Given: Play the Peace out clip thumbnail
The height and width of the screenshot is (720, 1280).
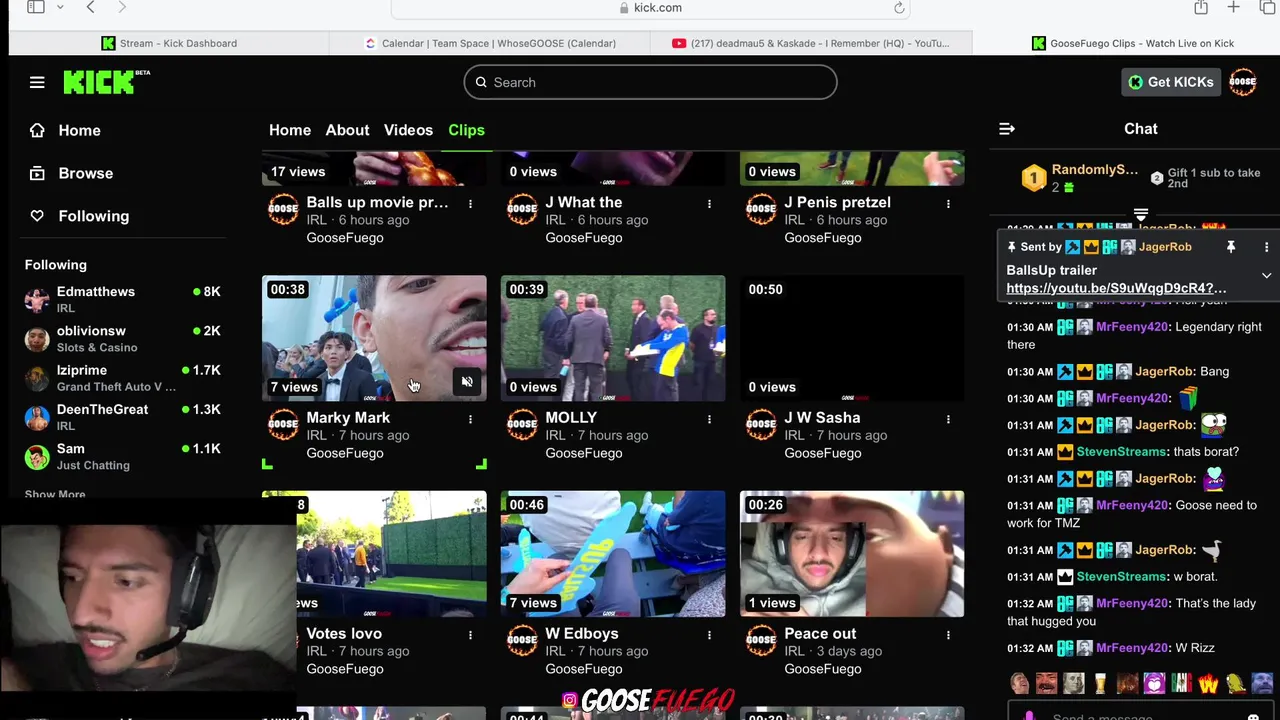Looking at the screenshot, I should 852,553.
